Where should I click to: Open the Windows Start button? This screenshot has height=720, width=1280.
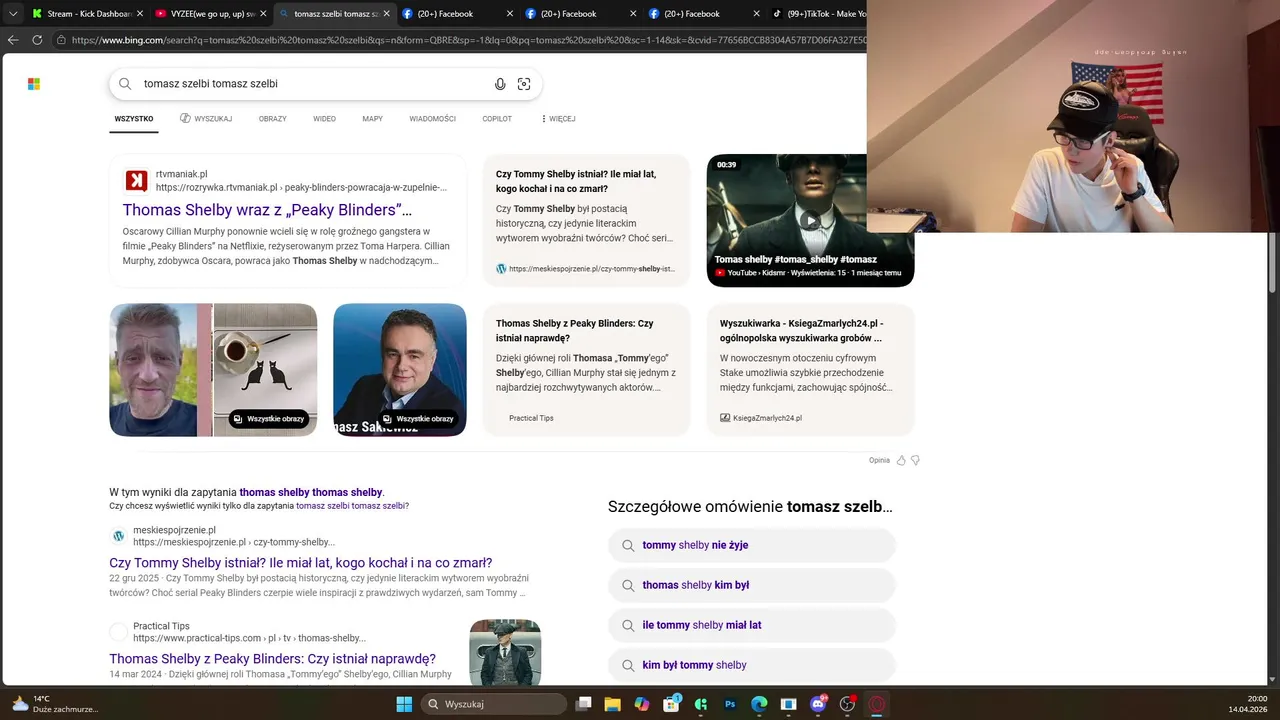404,704
